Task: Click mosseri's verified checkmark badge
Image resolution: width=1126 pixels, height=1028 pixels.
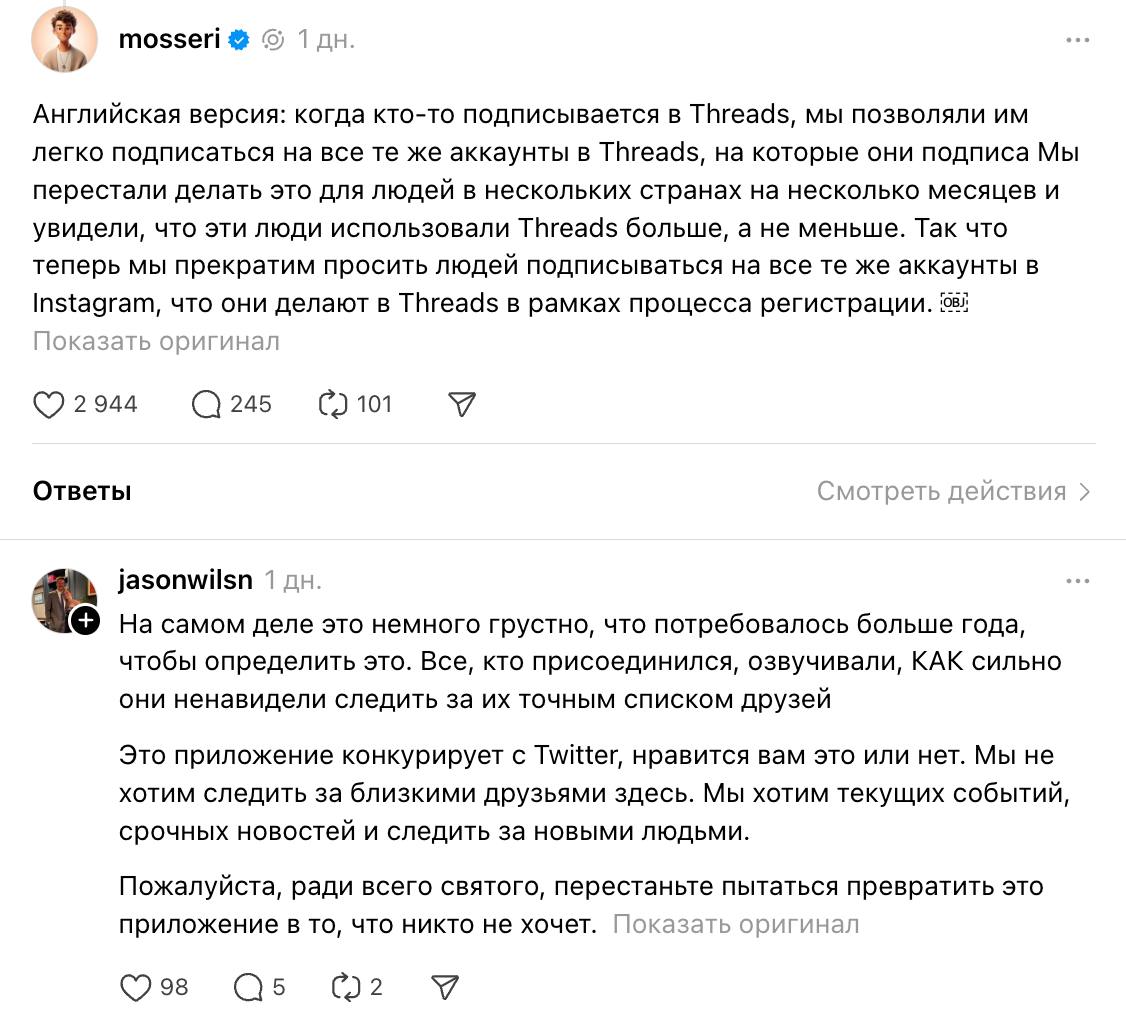Action: [237, 40]
